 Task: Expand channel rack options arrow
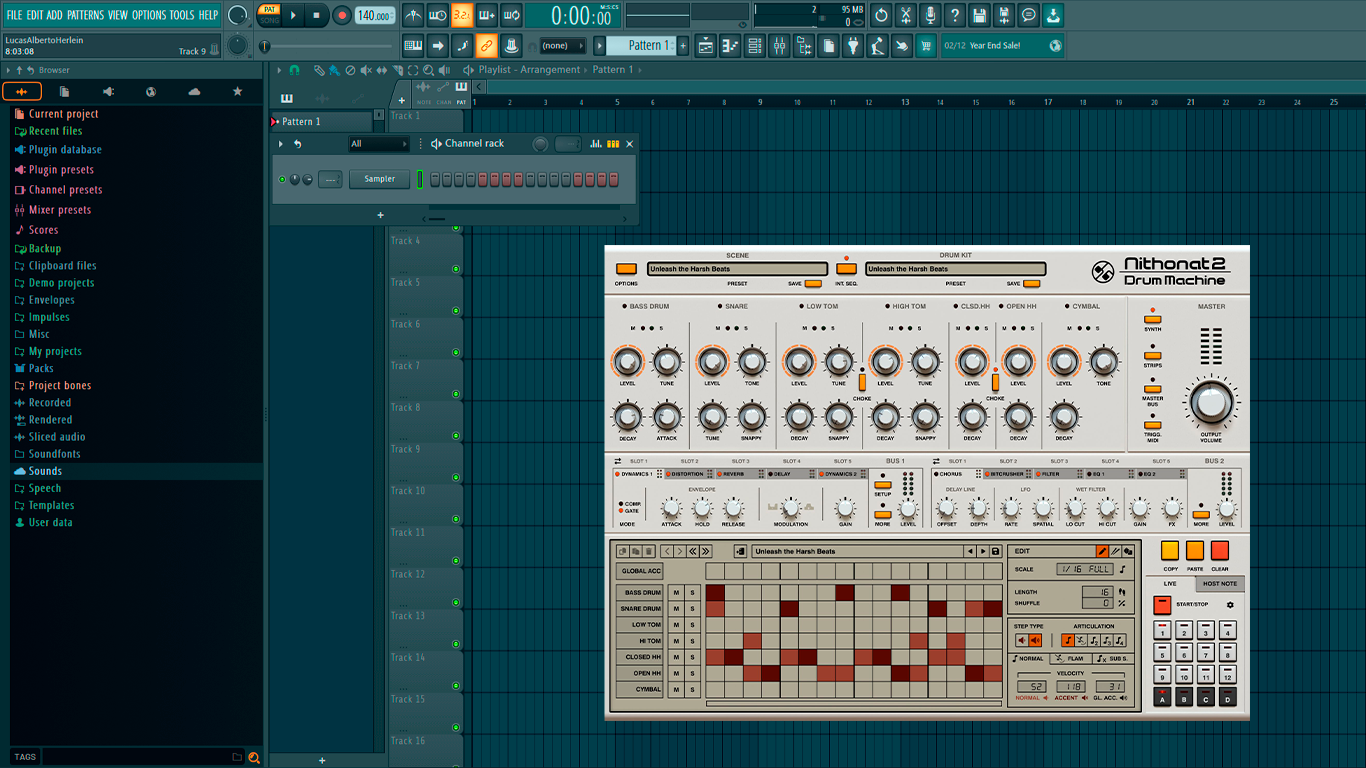[x=281, y=144]
